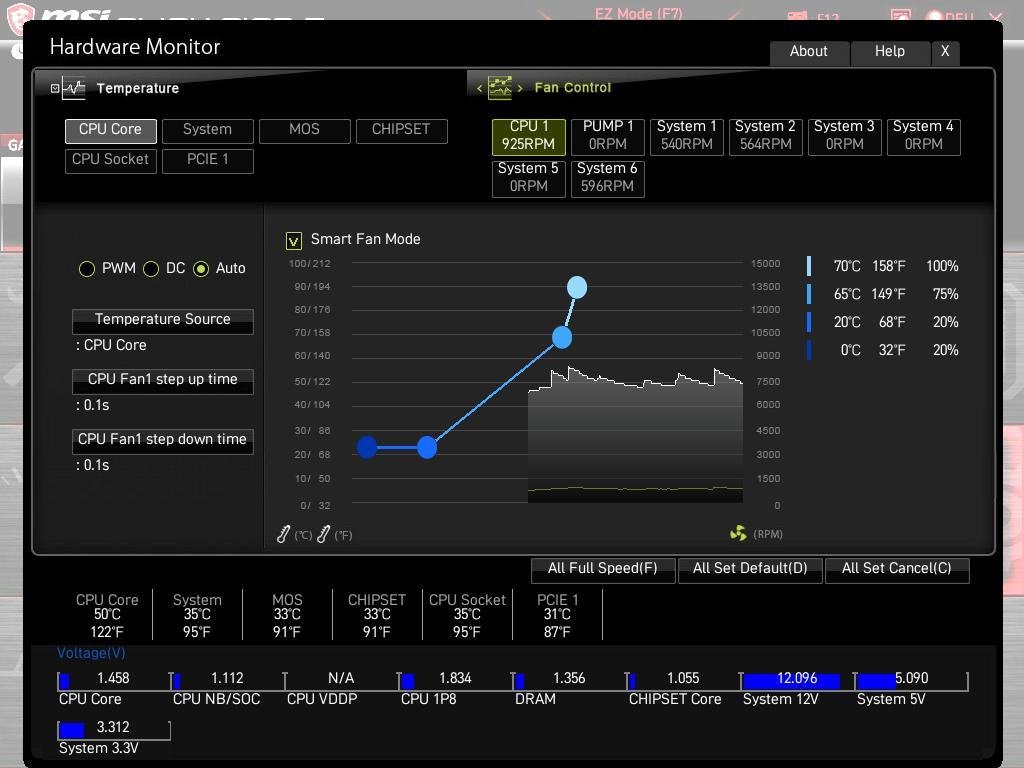Screen dimensions: 1024x768
Task: Choose the System 3 fan
Action: pos(844,136)
